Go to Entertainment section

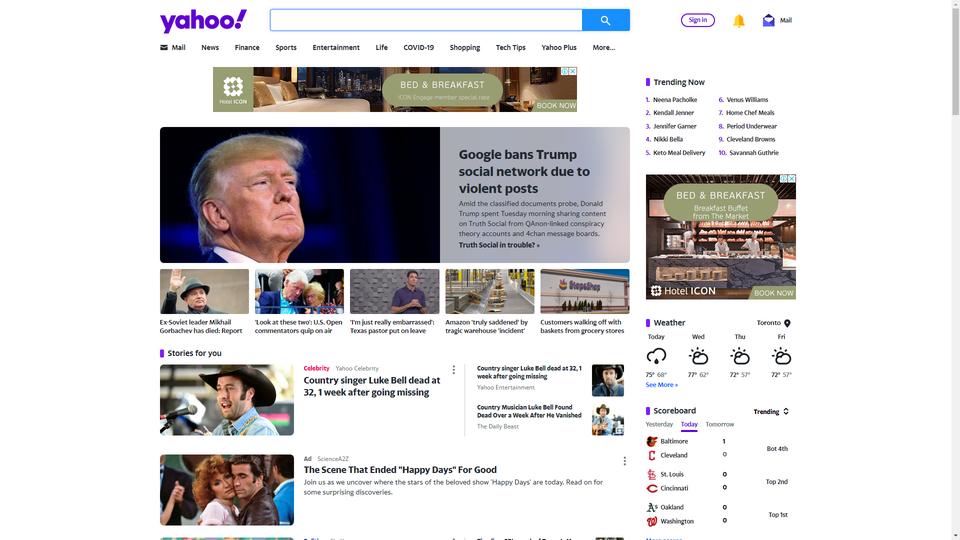click(x=336, y=47)
